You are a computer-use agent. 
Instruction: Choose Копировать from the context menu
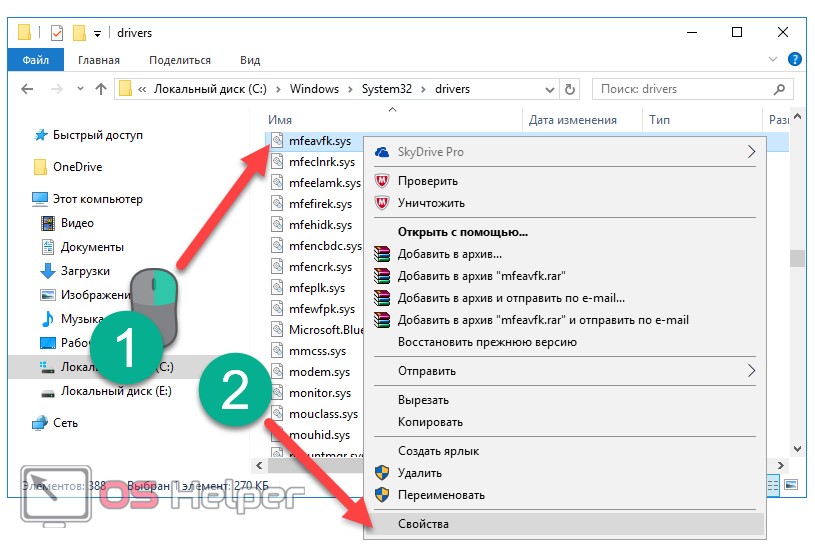pyautogui.click(x=430, y=422)
